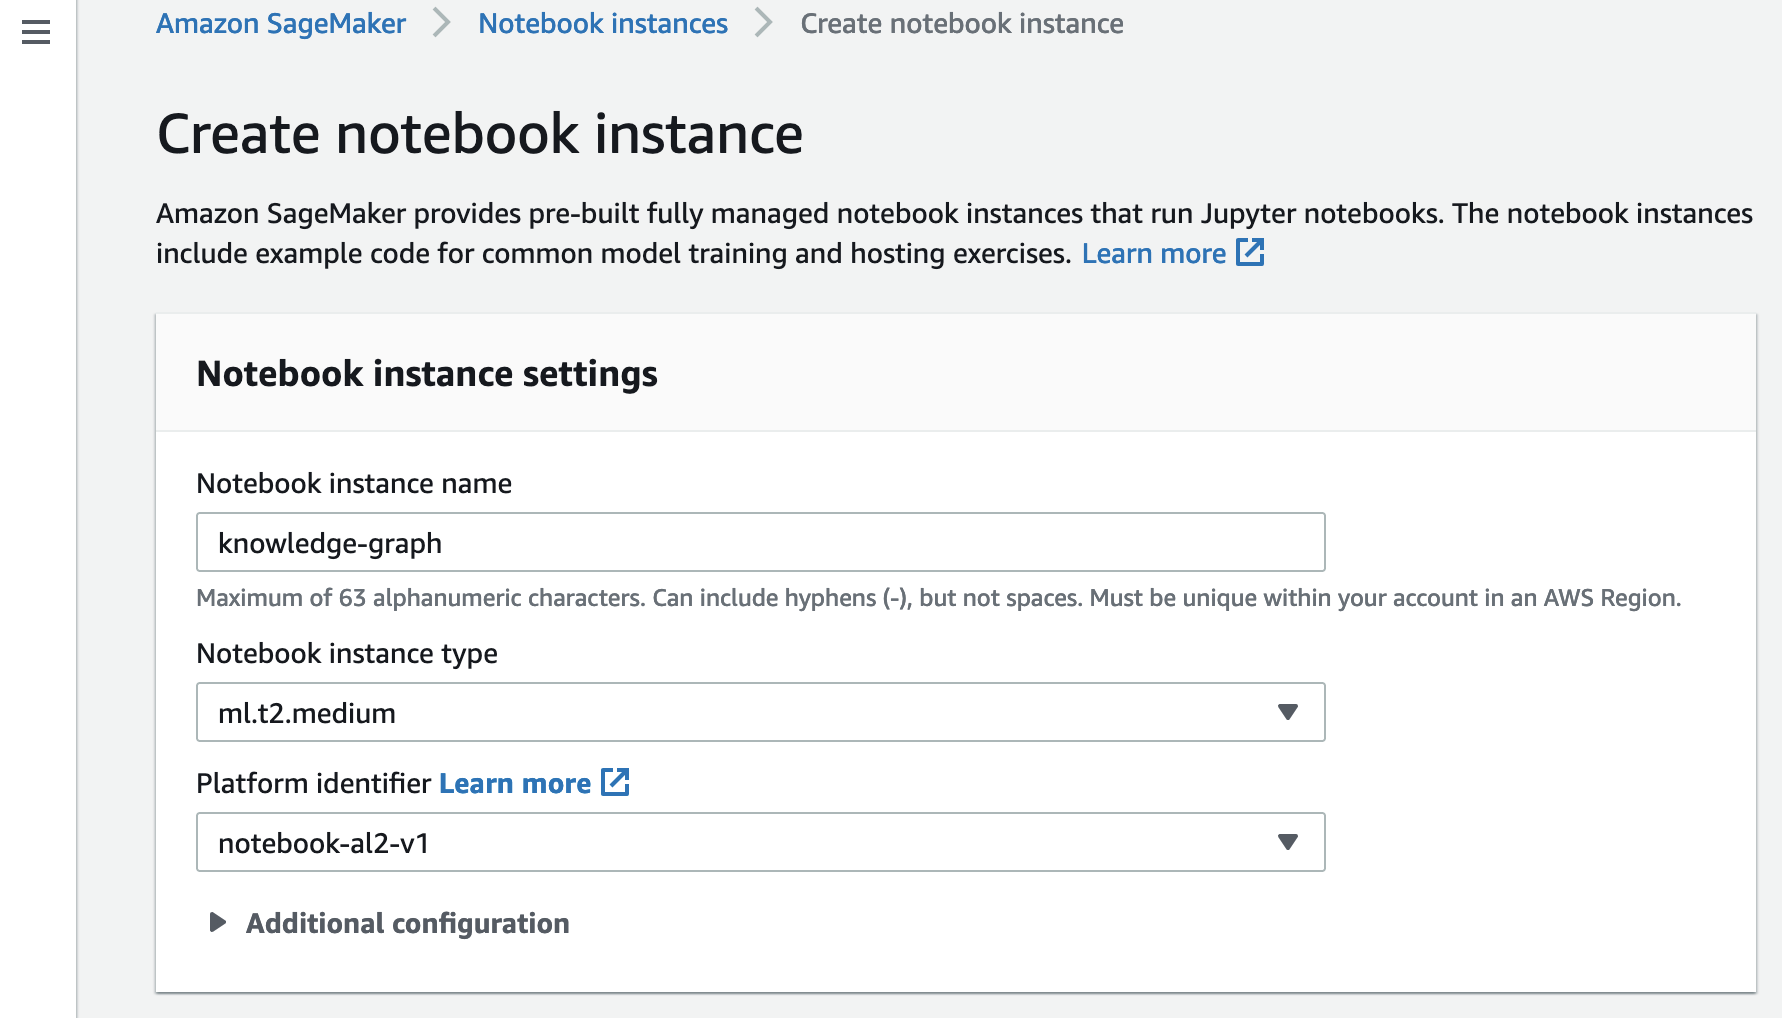Open Platform identifier Learn more link
This screenshot has width=1782, height=1018.
(514, 783)
